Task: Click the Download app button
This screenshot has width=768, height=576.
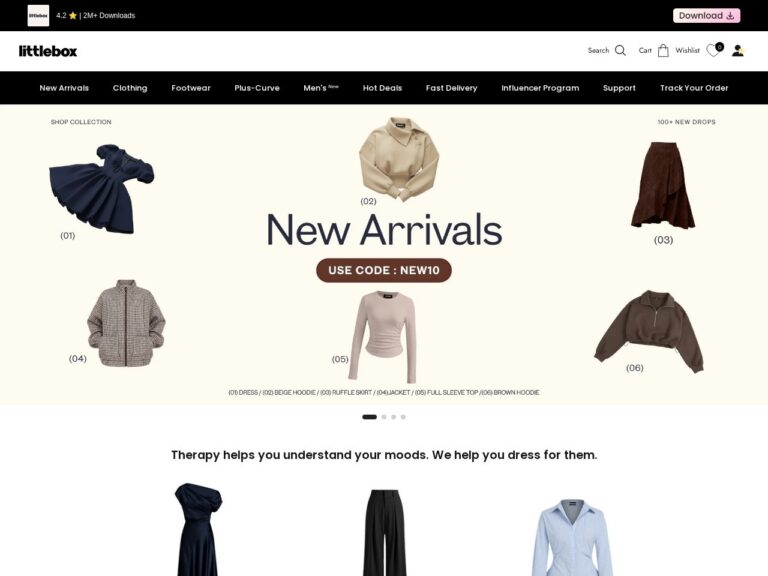Action: click(x=706, y=16)
